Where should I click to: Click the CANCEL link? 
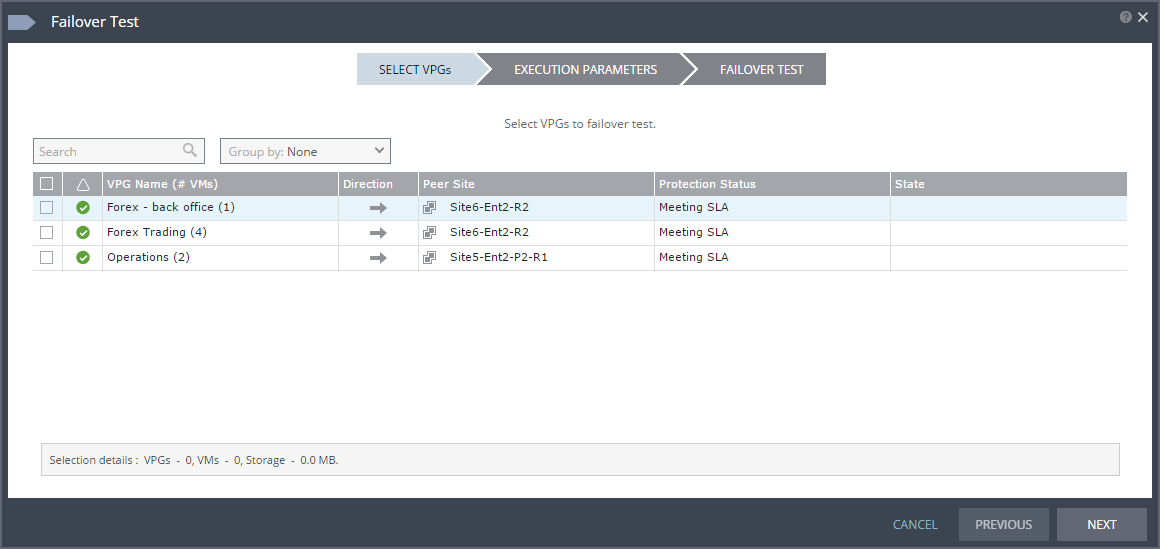pos(915,525)
